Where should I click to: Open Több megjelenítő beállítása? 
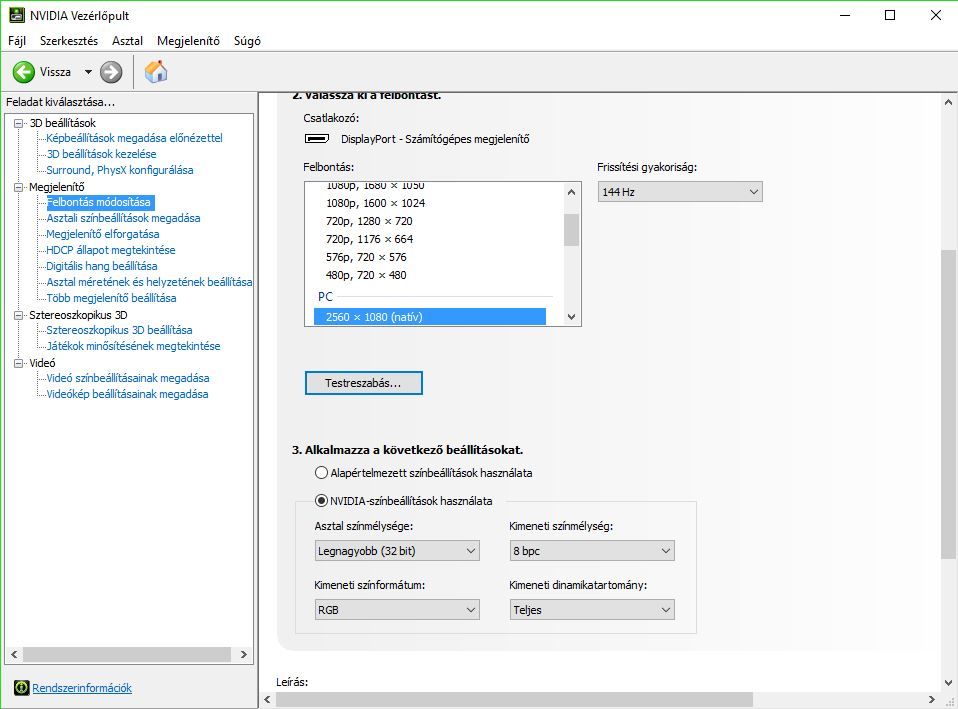click(111, 298)
